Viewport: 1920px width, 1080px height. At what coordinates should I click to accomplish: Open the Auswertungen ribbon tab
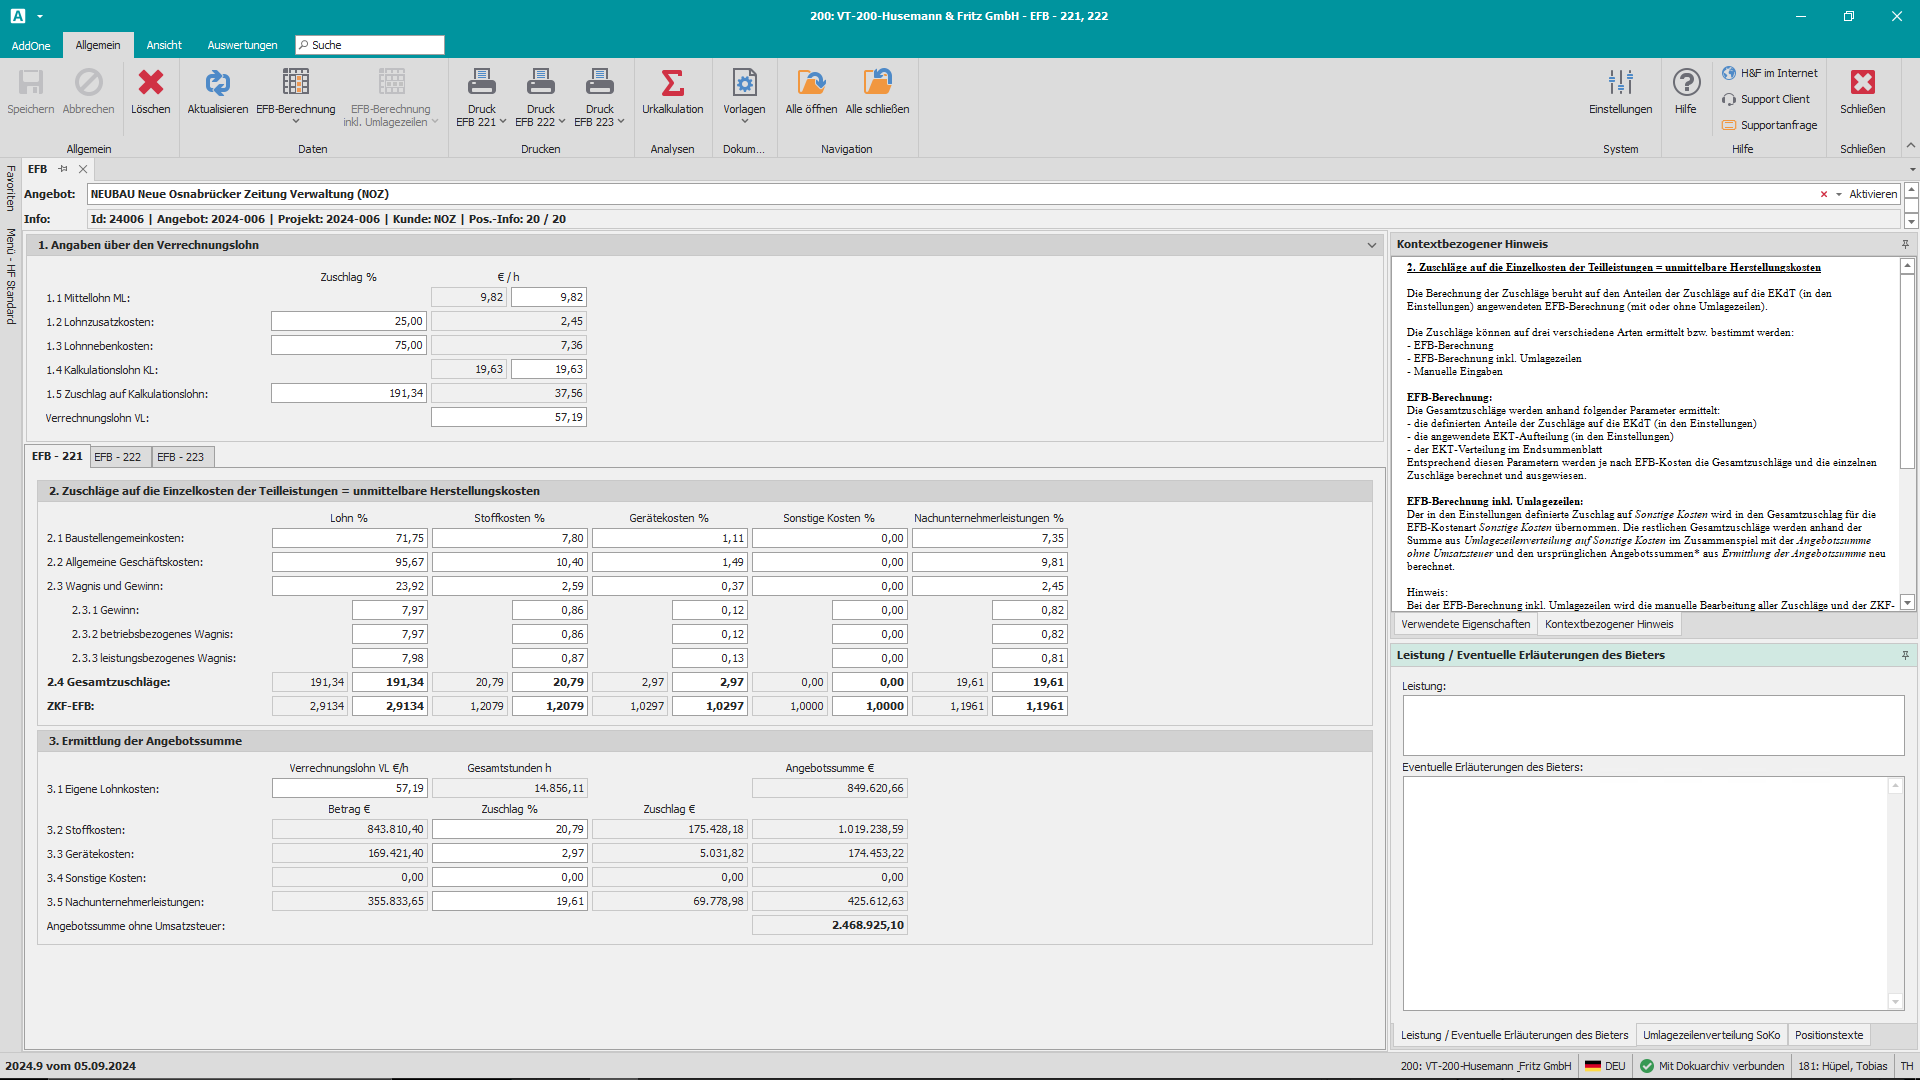tap(242, 45)
